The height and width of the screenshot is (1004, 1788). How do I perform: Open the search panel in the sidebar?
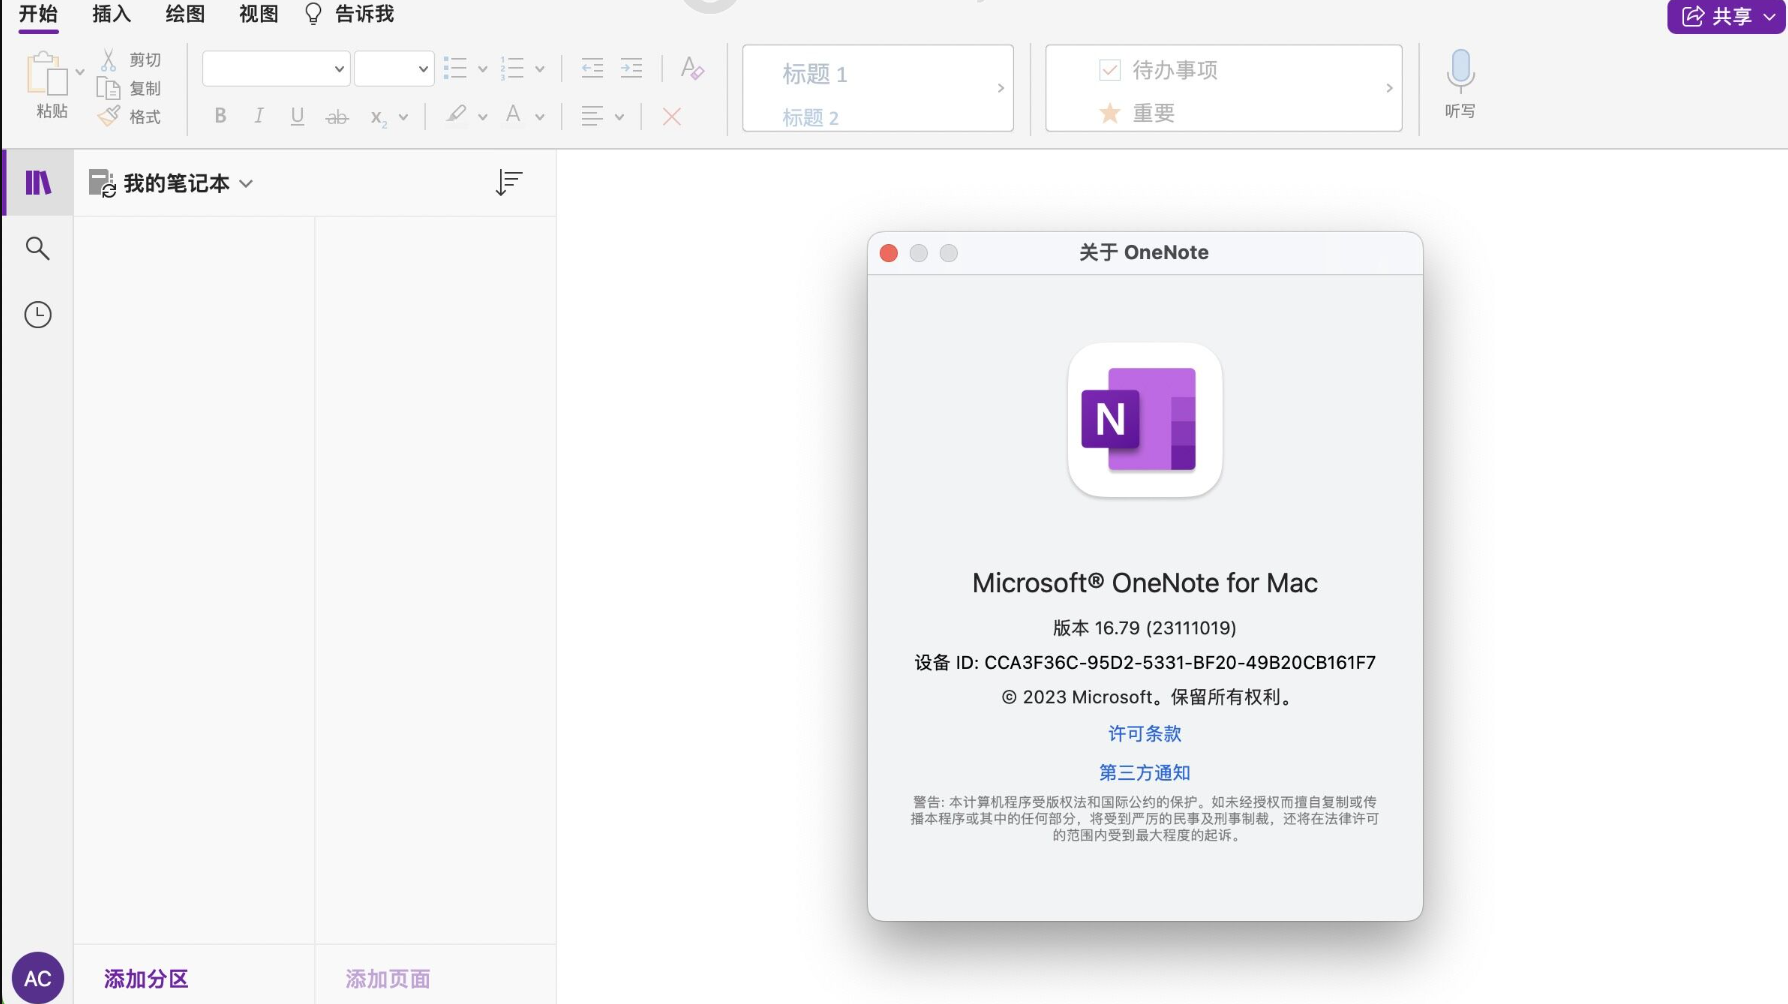37,248
